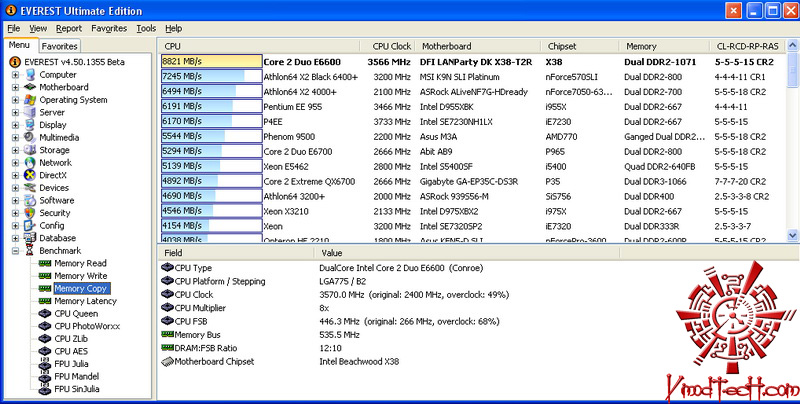Open the View menu
800x404 pixels.
38,29
